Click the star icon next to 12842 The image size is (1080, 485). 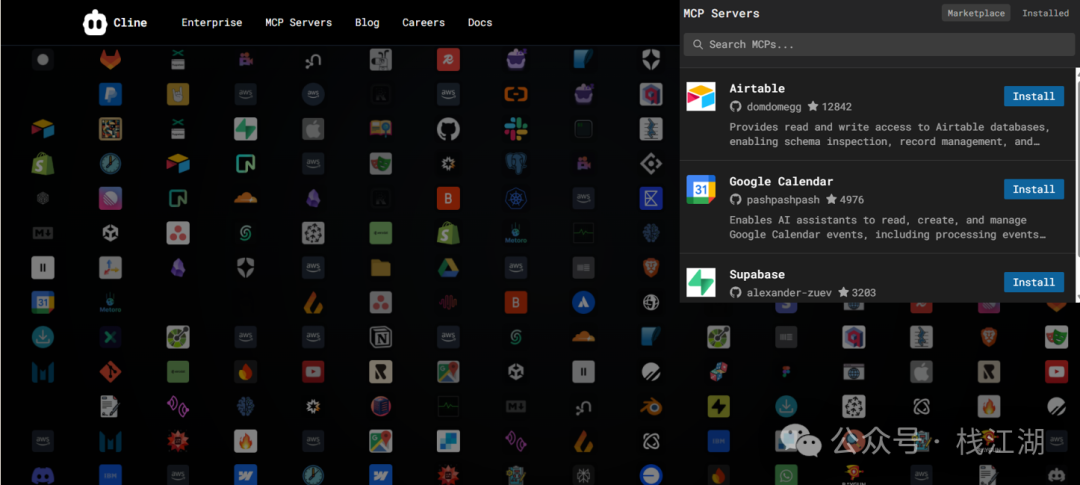813,107
